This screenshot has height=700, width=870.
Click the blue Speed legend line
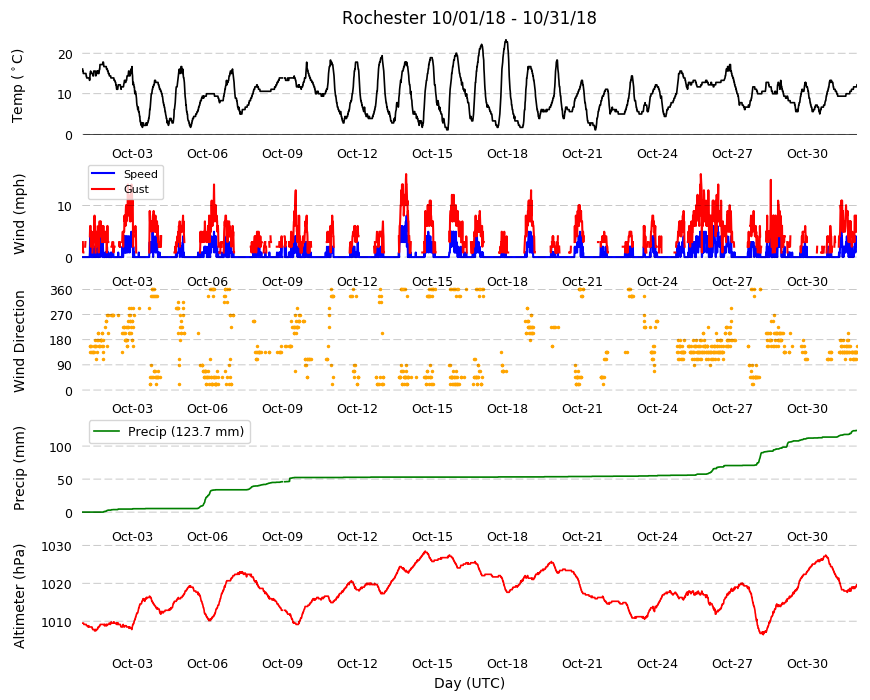point(103,174)
